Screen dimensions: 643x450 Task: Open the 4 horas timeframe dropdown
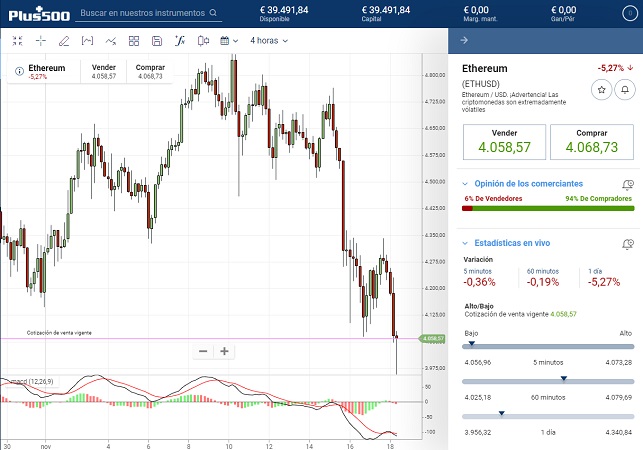pyautogui.click(x=269, y=41)
